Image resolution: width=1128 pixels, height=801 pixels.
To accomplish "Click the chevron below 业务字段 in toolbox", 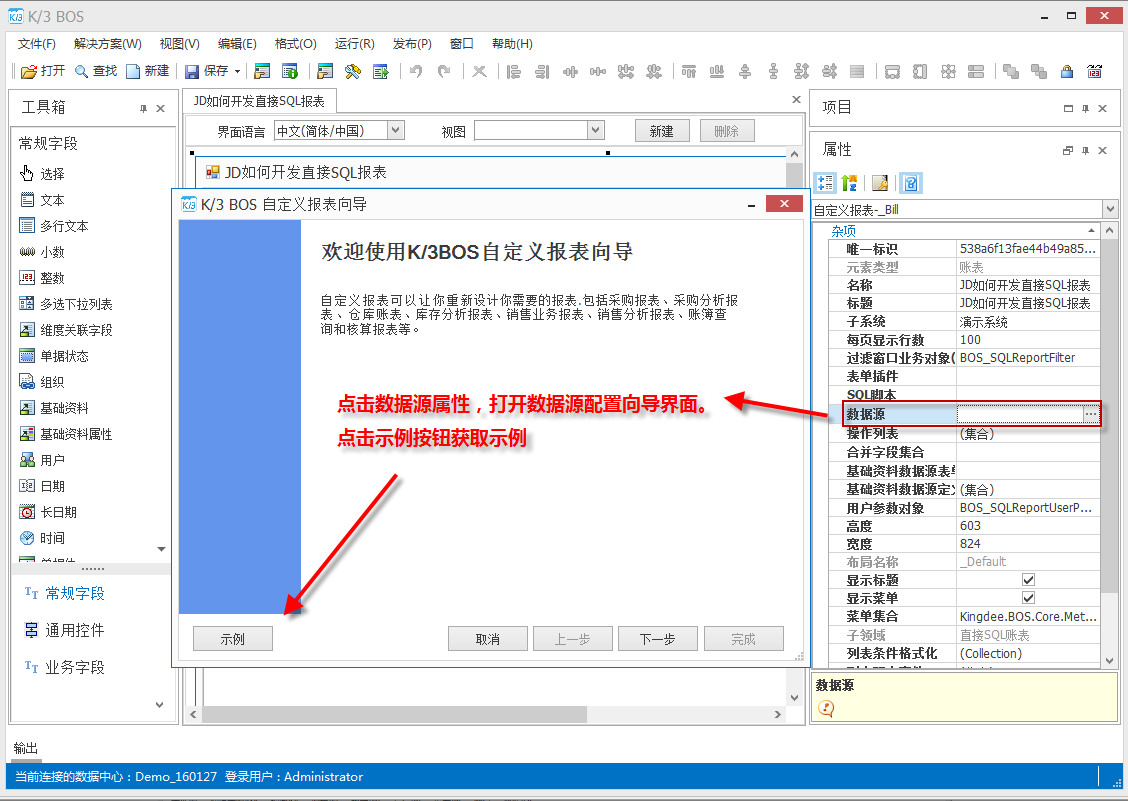I will click(x=160, y=705).
